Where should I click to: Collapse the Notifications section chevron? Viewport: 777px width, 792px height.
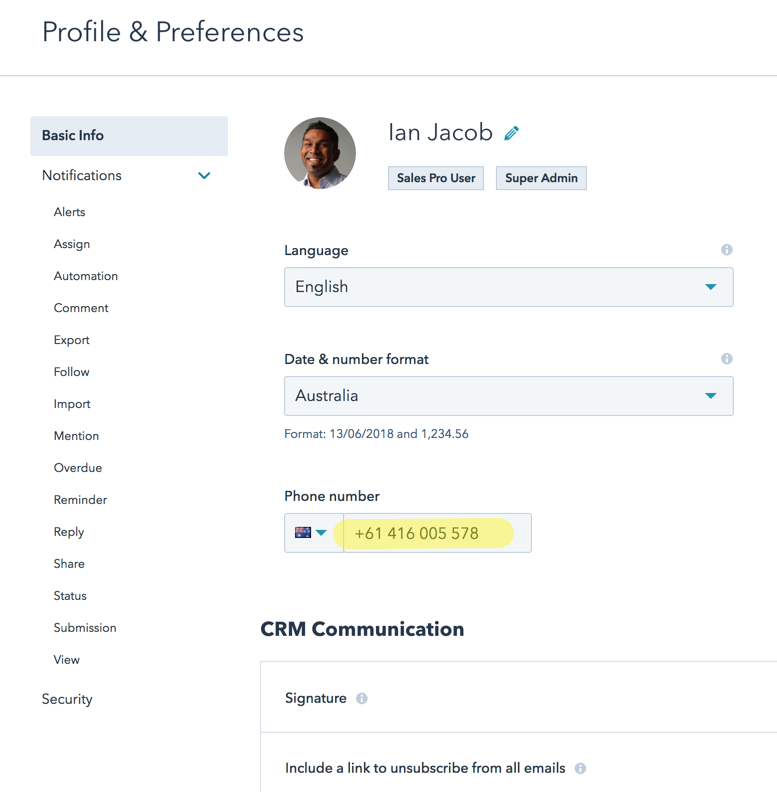[204, 176]
